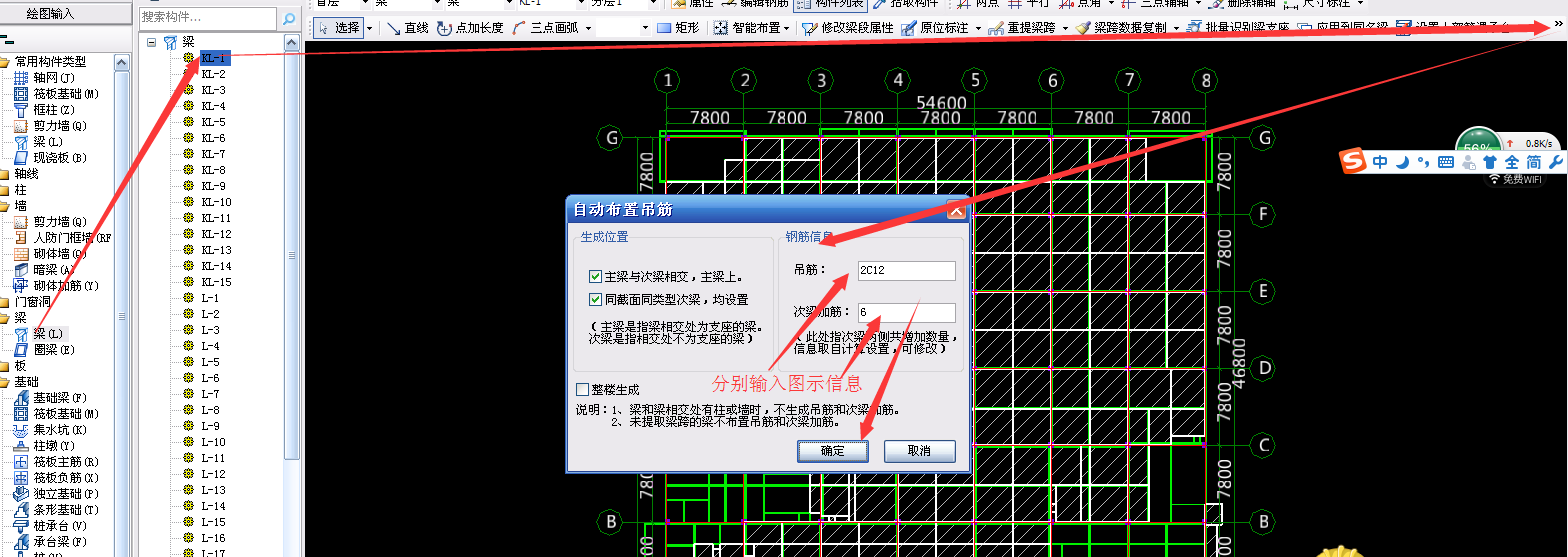Select 筏板基础(M) under 常用构件类型
1568x557 pixels.
[57, 94]
